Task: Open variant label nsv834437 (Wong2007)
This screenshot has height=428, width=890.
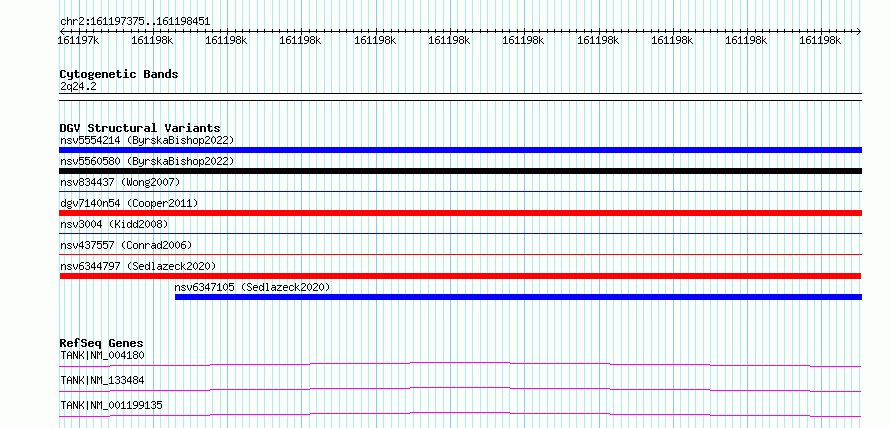Action: 120,182
